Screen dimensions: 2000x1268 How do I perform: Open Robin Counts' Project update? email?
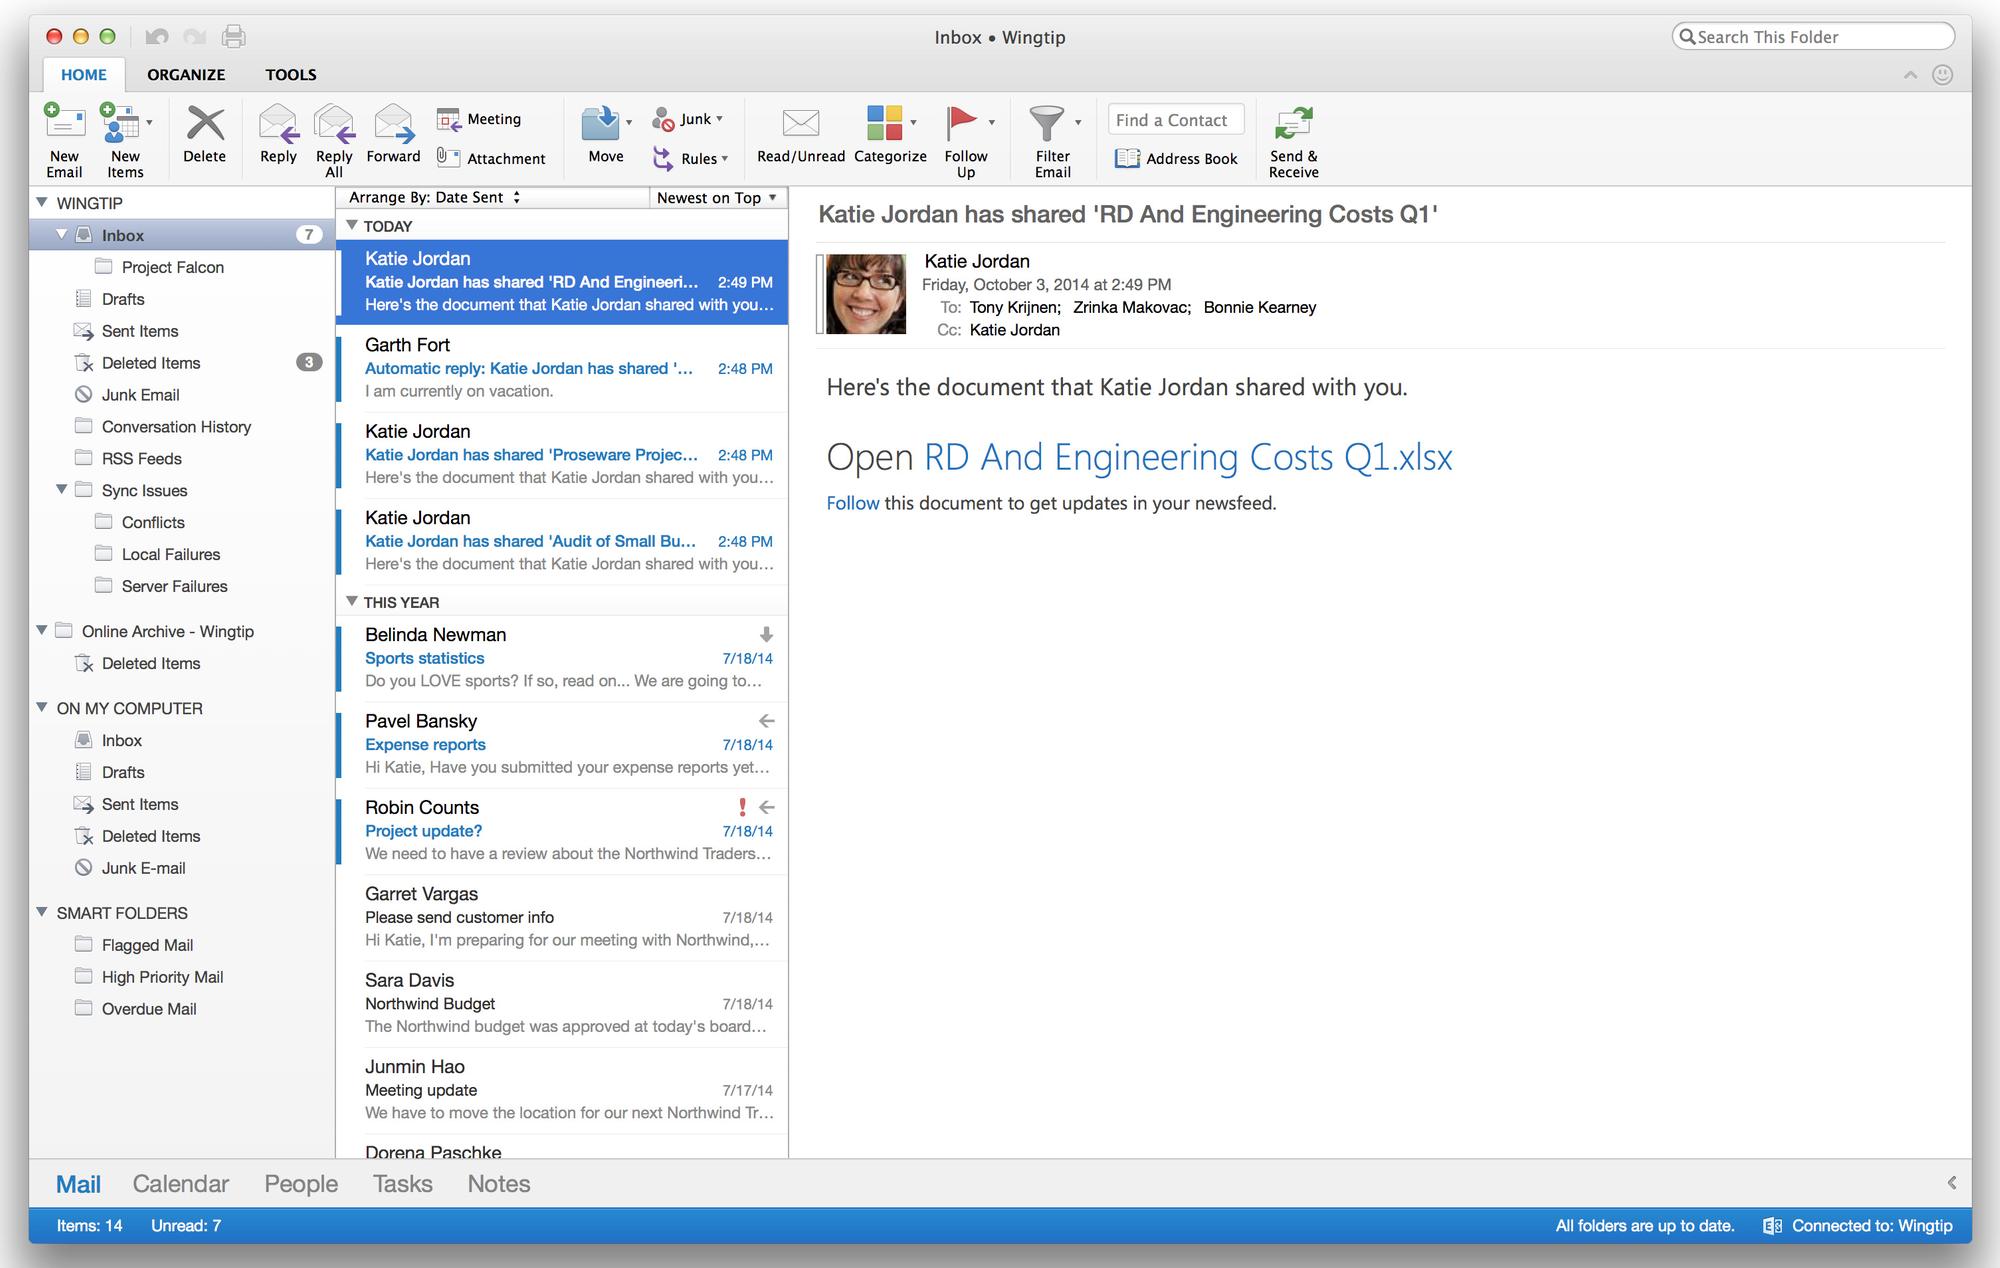[562, 831]
